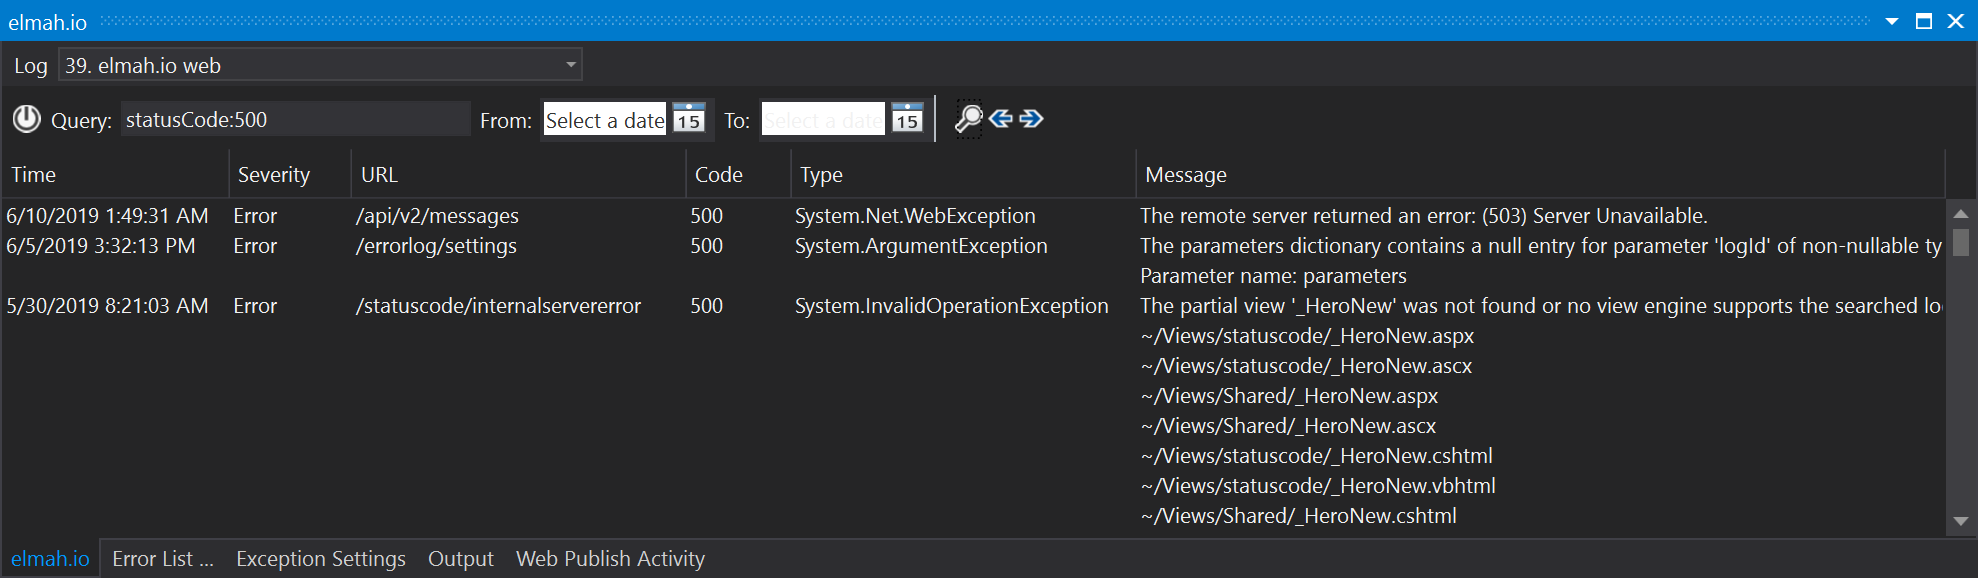Click the scrollbar up arrow
Viewport: 1978px width, 578px height.
(x=1960, y=214)
